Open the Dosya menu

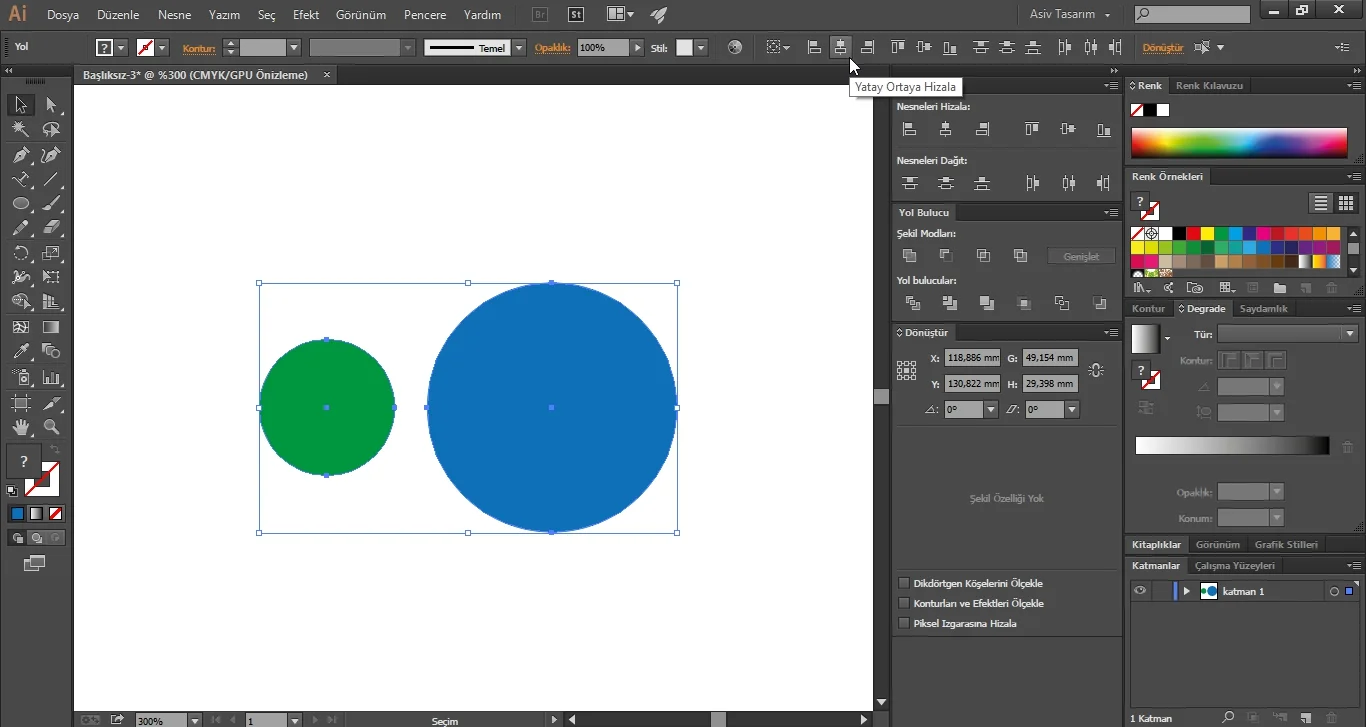63,15
